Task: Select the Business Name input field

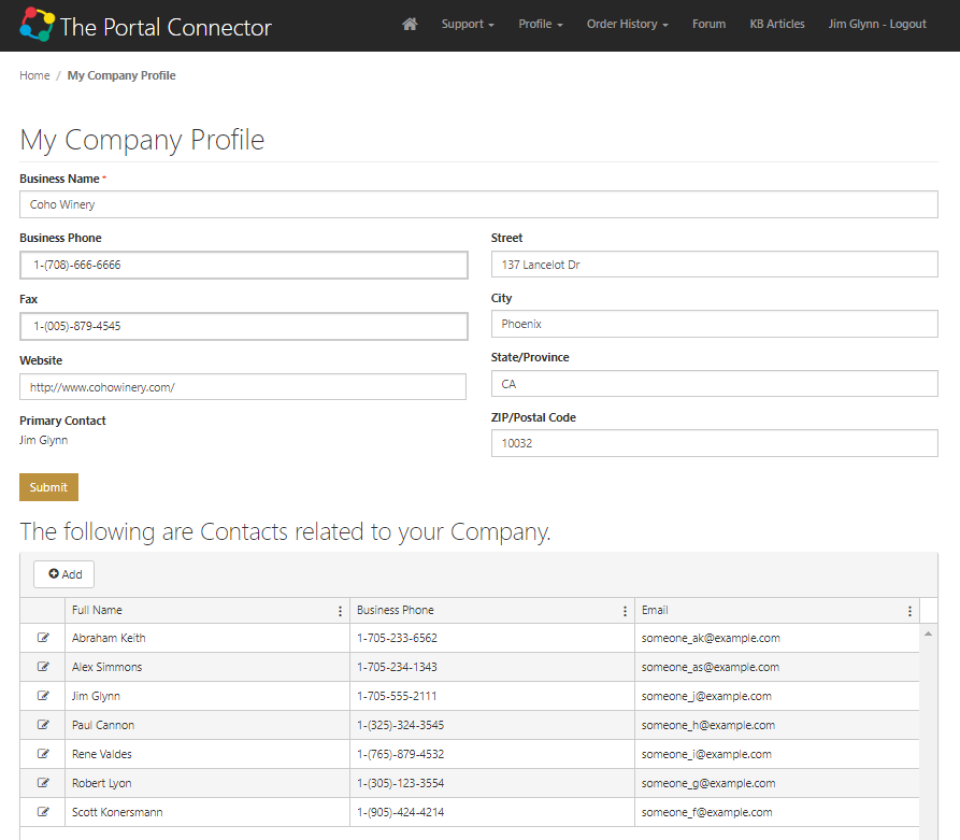Action: coord(478,204)
